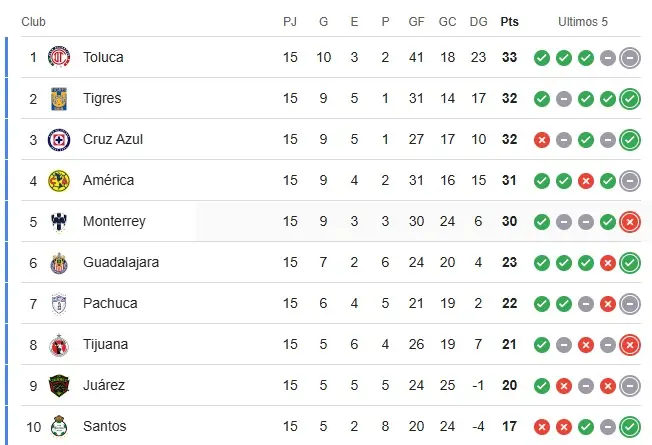
Task: Click the DG column header
Action: click(x=478, y=21)
